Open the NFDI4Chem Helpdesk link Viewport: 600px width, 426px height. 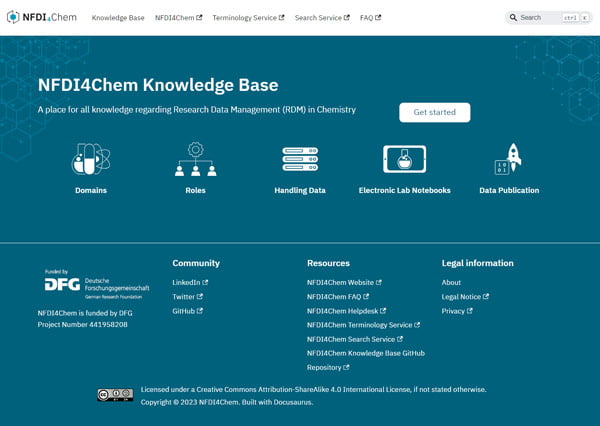[x=346, y=311]
